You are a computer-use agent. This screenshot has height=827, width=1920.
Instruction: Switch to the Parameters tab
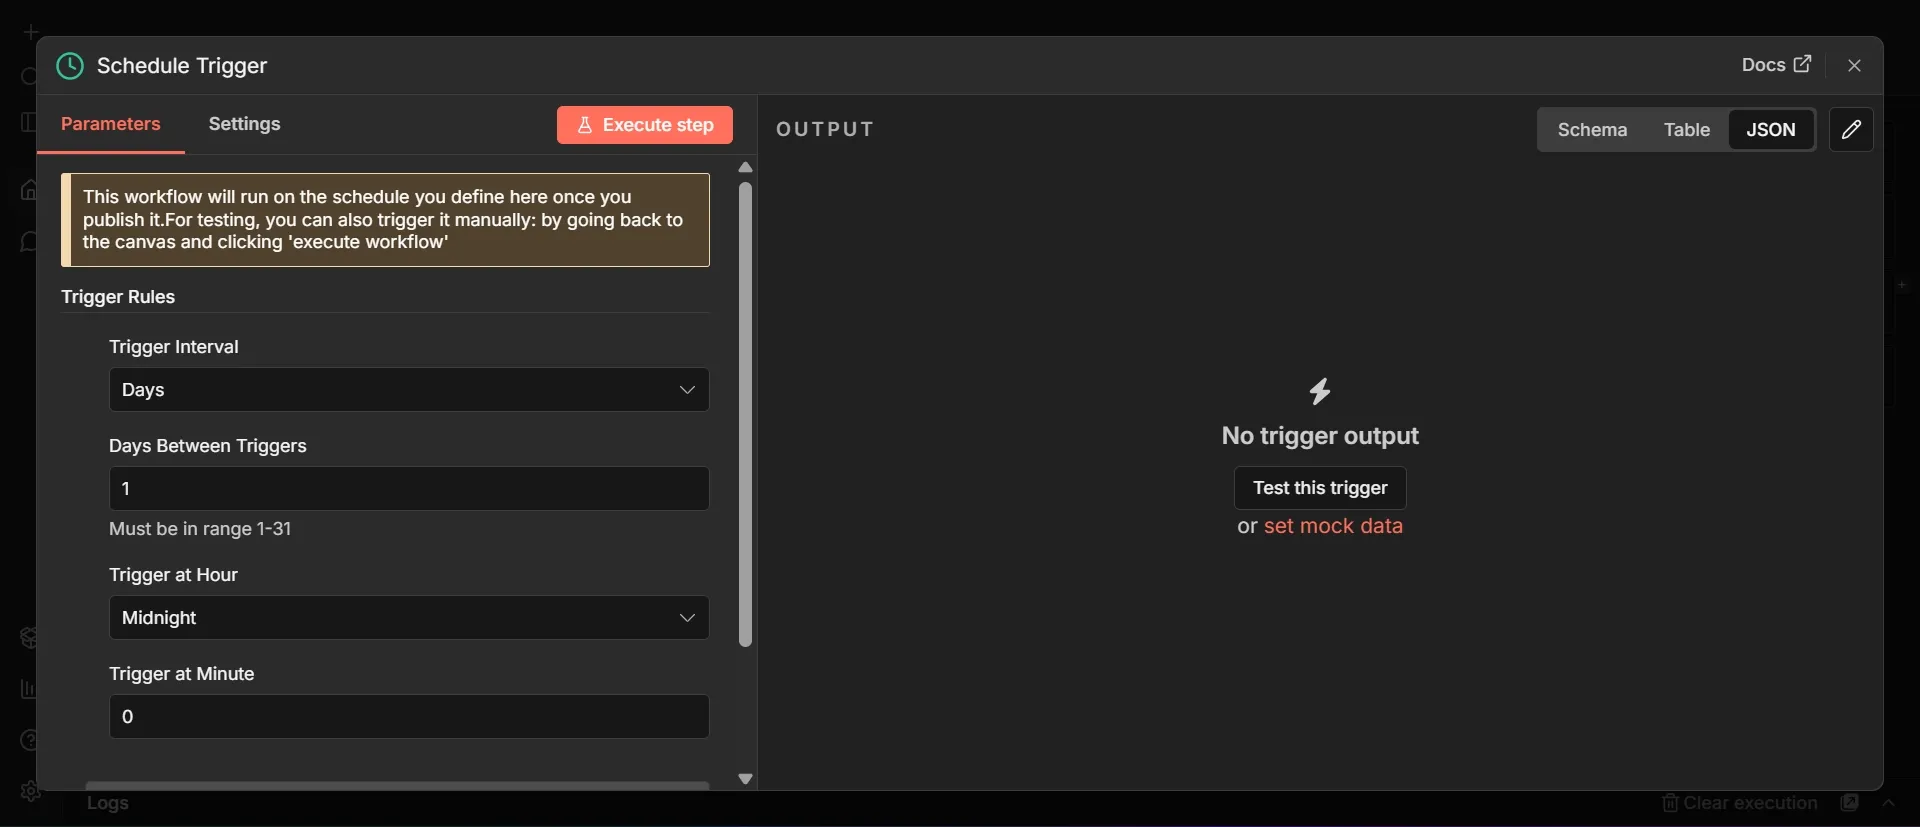(x=110, y=124)
